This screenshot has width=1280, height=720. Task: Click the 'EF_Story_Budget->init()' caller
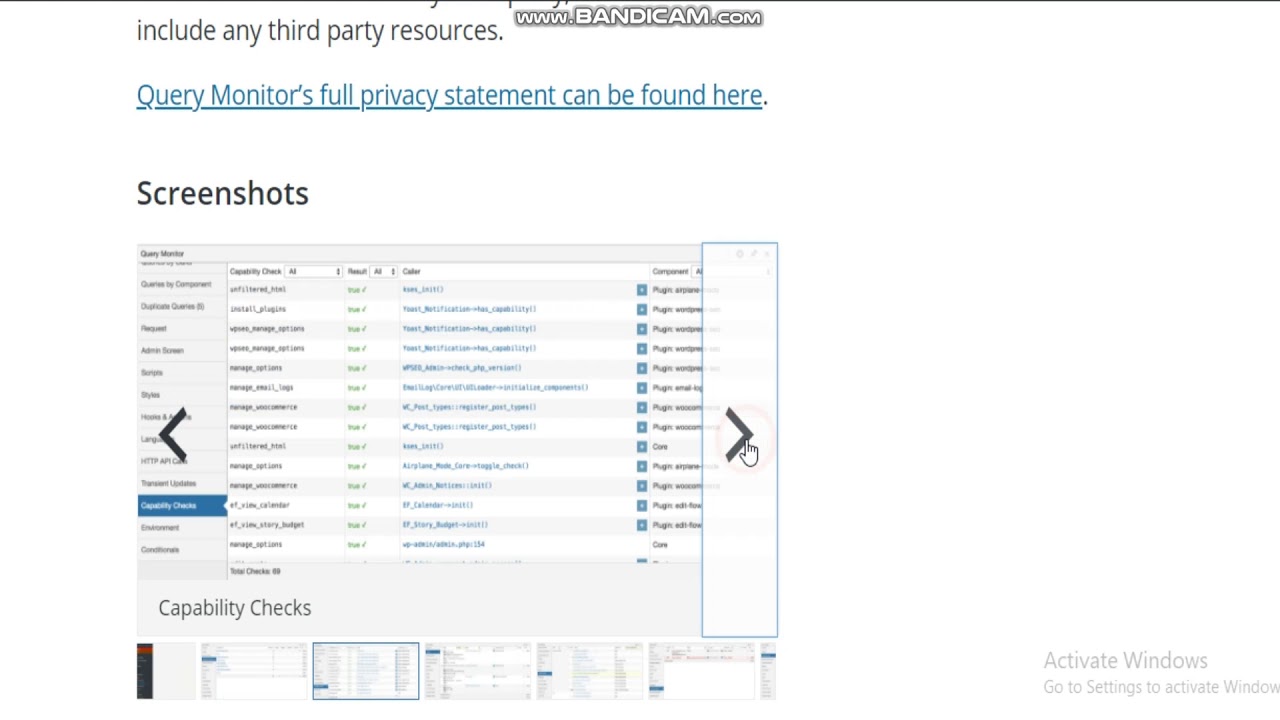click(x=445, y=525)
